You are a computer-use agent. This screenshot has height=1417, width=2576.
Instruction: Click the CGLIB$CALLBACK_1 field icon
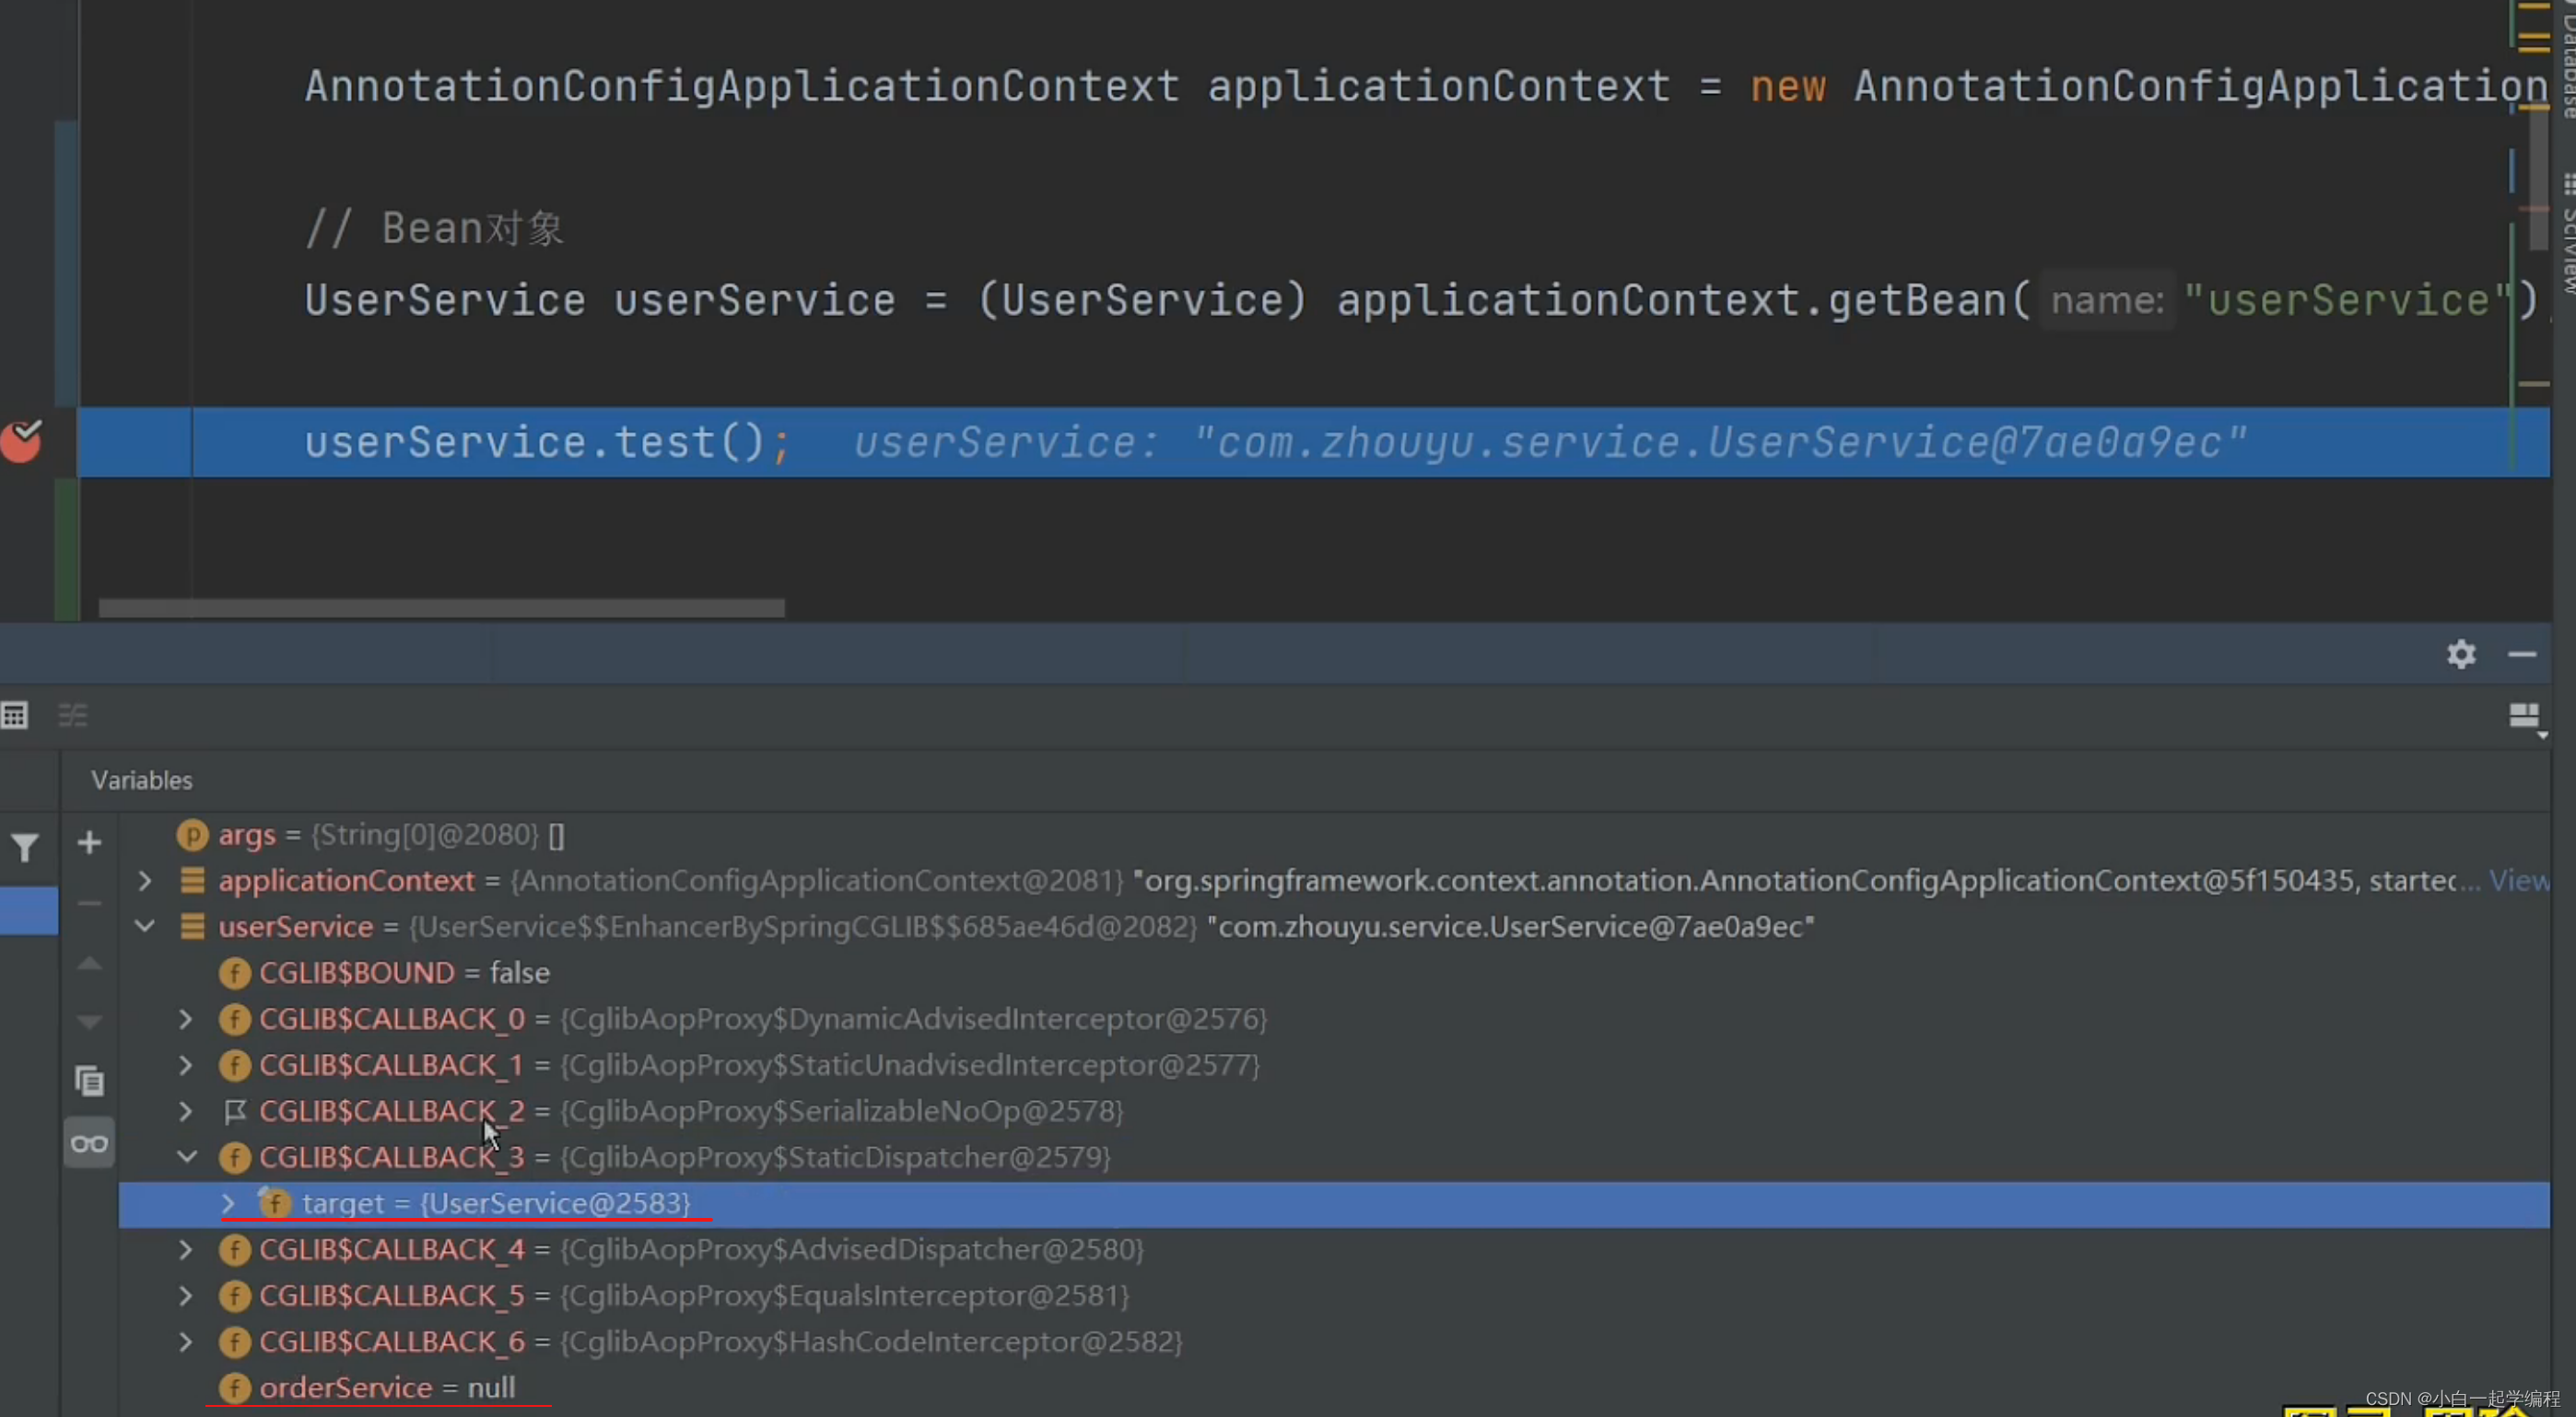234,1064
